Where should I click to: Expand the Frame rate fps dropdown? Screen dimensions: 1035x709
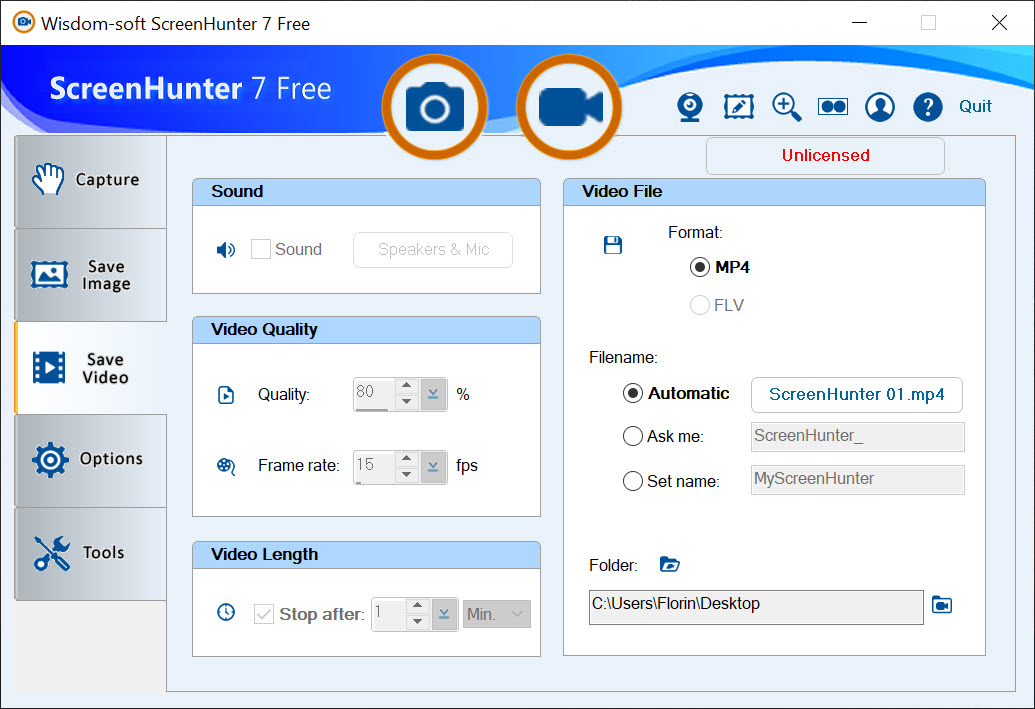[x=433, y=465]
